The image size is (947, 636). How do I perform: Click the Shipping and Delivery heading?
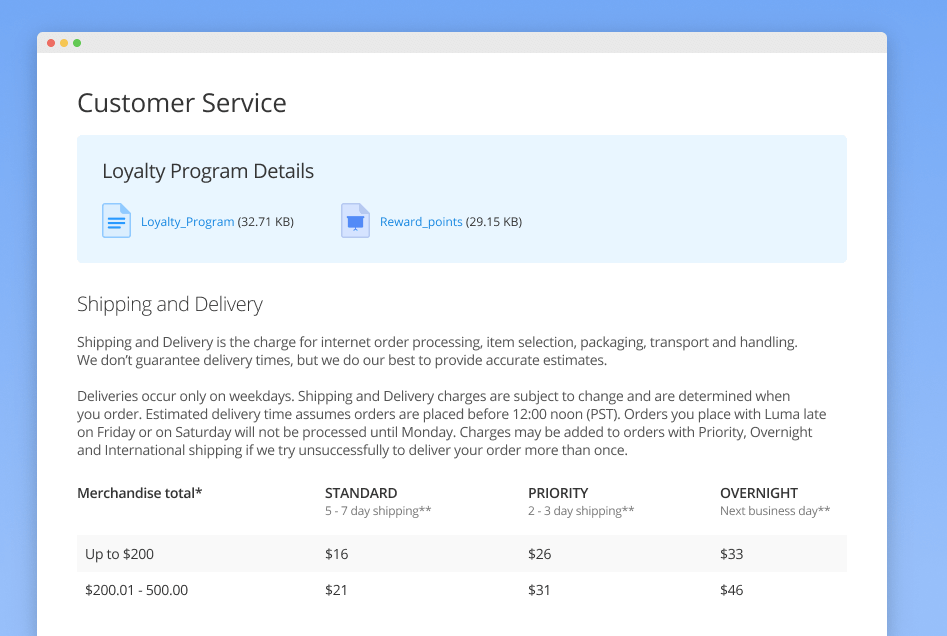click(170, 304)
